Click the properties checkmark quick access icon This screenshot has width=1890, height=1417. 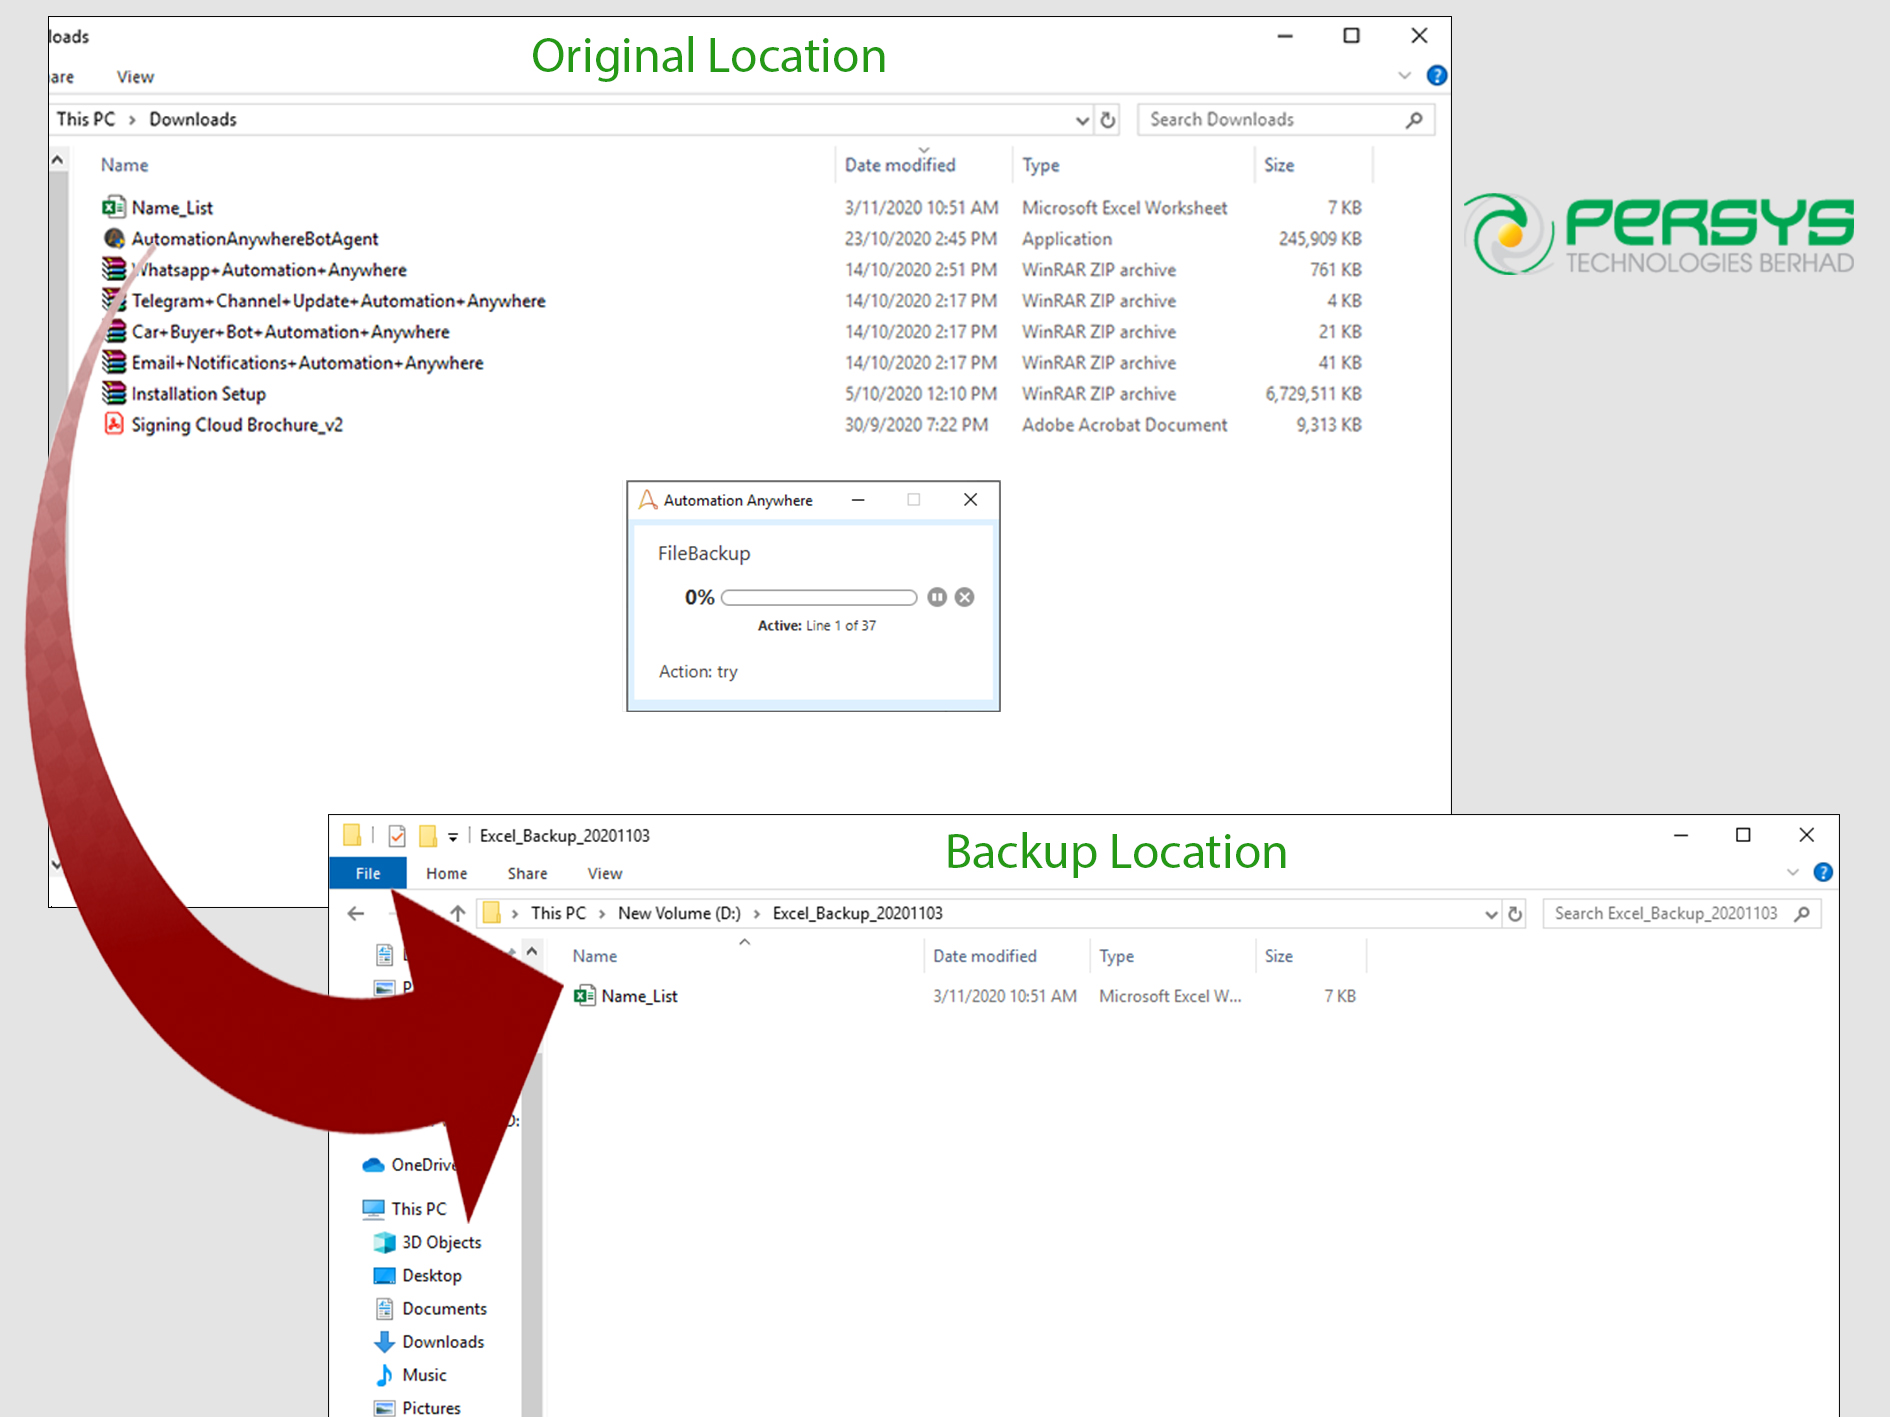[x=397, y=836]
